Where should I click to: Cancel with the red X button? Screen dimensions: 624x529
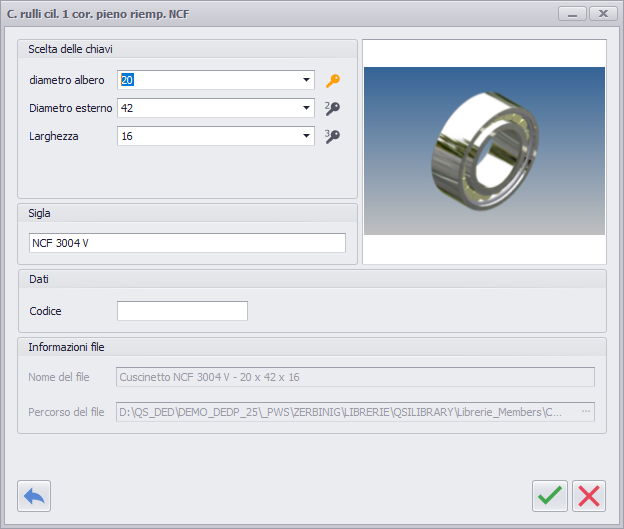[589, 496]
